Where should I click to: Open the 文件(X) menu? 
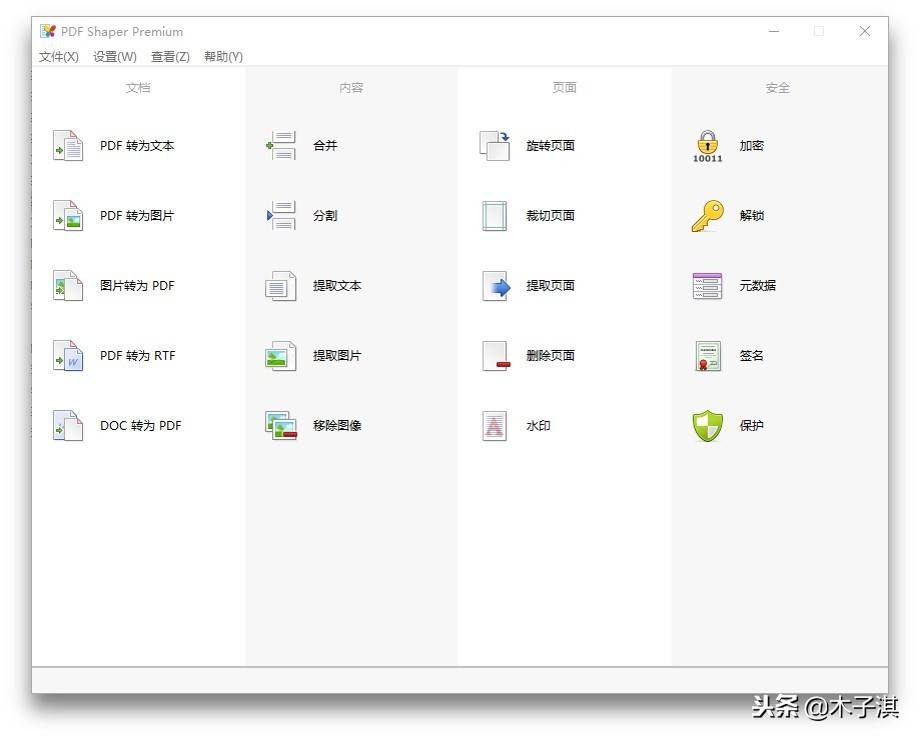pyautogui.click(x=59, y=57)
